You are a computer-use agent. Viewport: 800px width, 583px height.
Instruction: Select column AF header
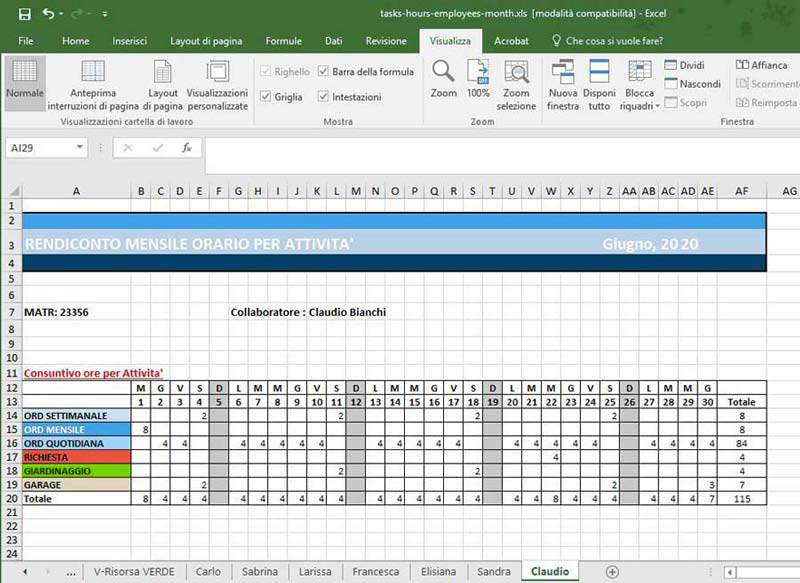coord(742,191)
